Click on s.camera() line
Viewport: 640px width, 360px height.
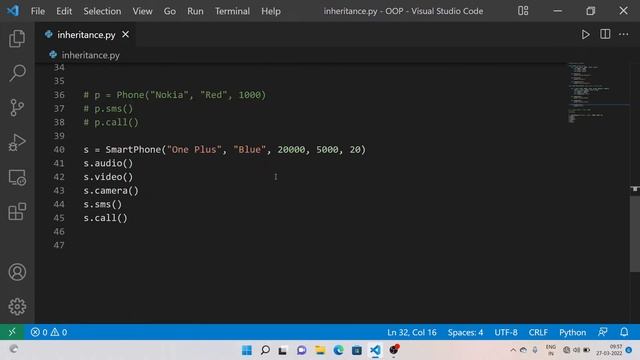[x=111, y=191]
